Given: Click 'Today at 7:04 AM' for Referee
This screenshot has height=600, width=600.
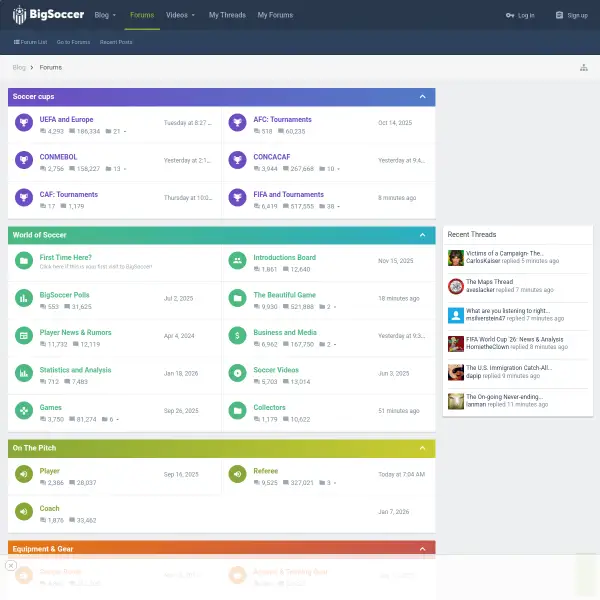Looking at the screenshot, I should tap(401, 474).
